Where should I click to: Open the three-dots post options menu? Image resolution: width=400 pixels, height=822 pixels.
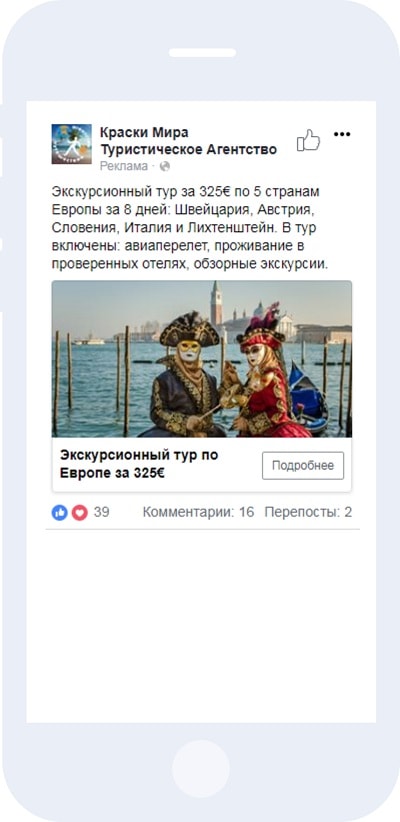[x=342, y=134]
